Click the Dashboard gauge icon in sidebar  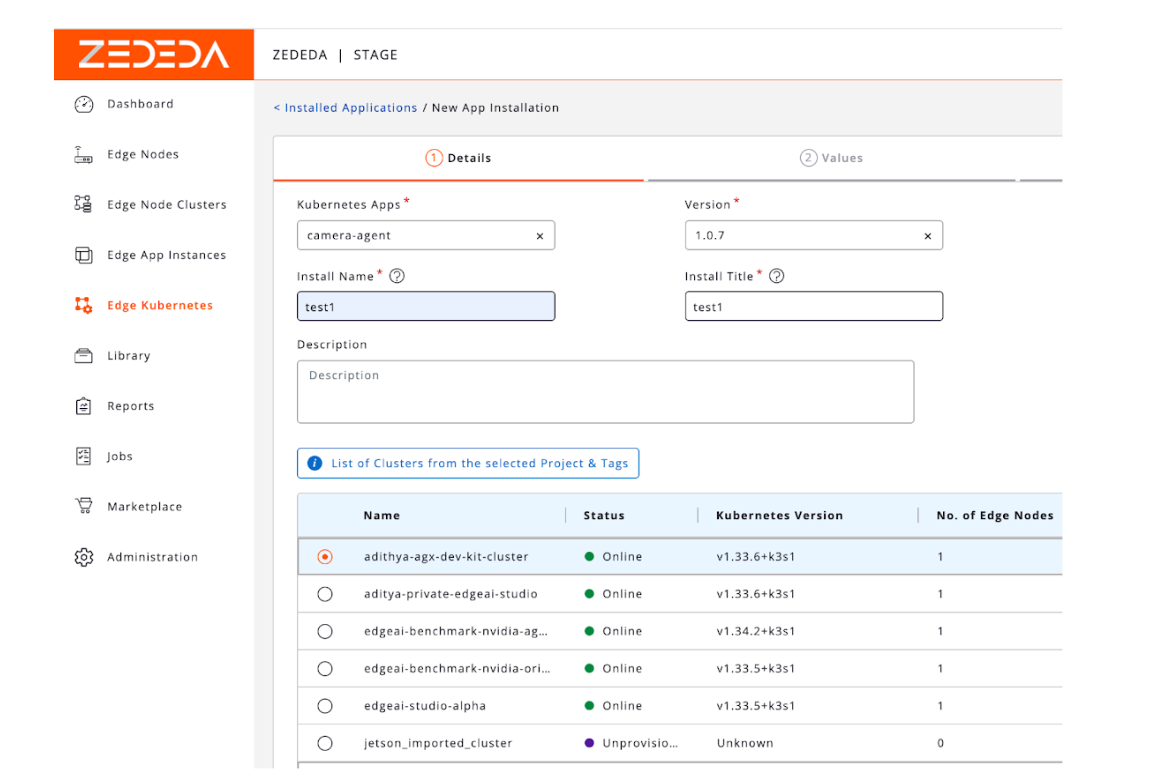84,104
